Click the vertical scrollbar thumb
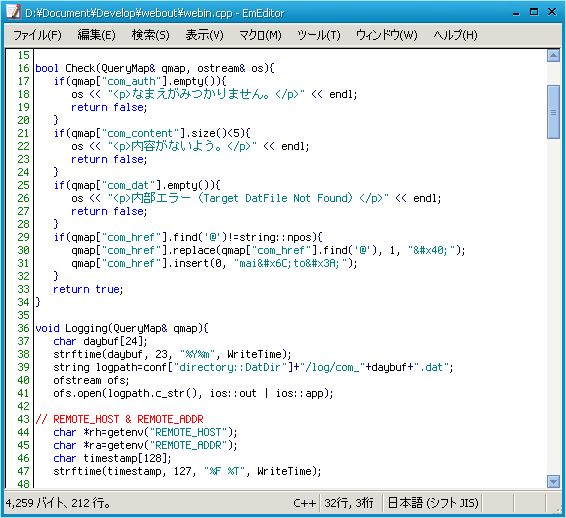 click(x=553, y=112)
